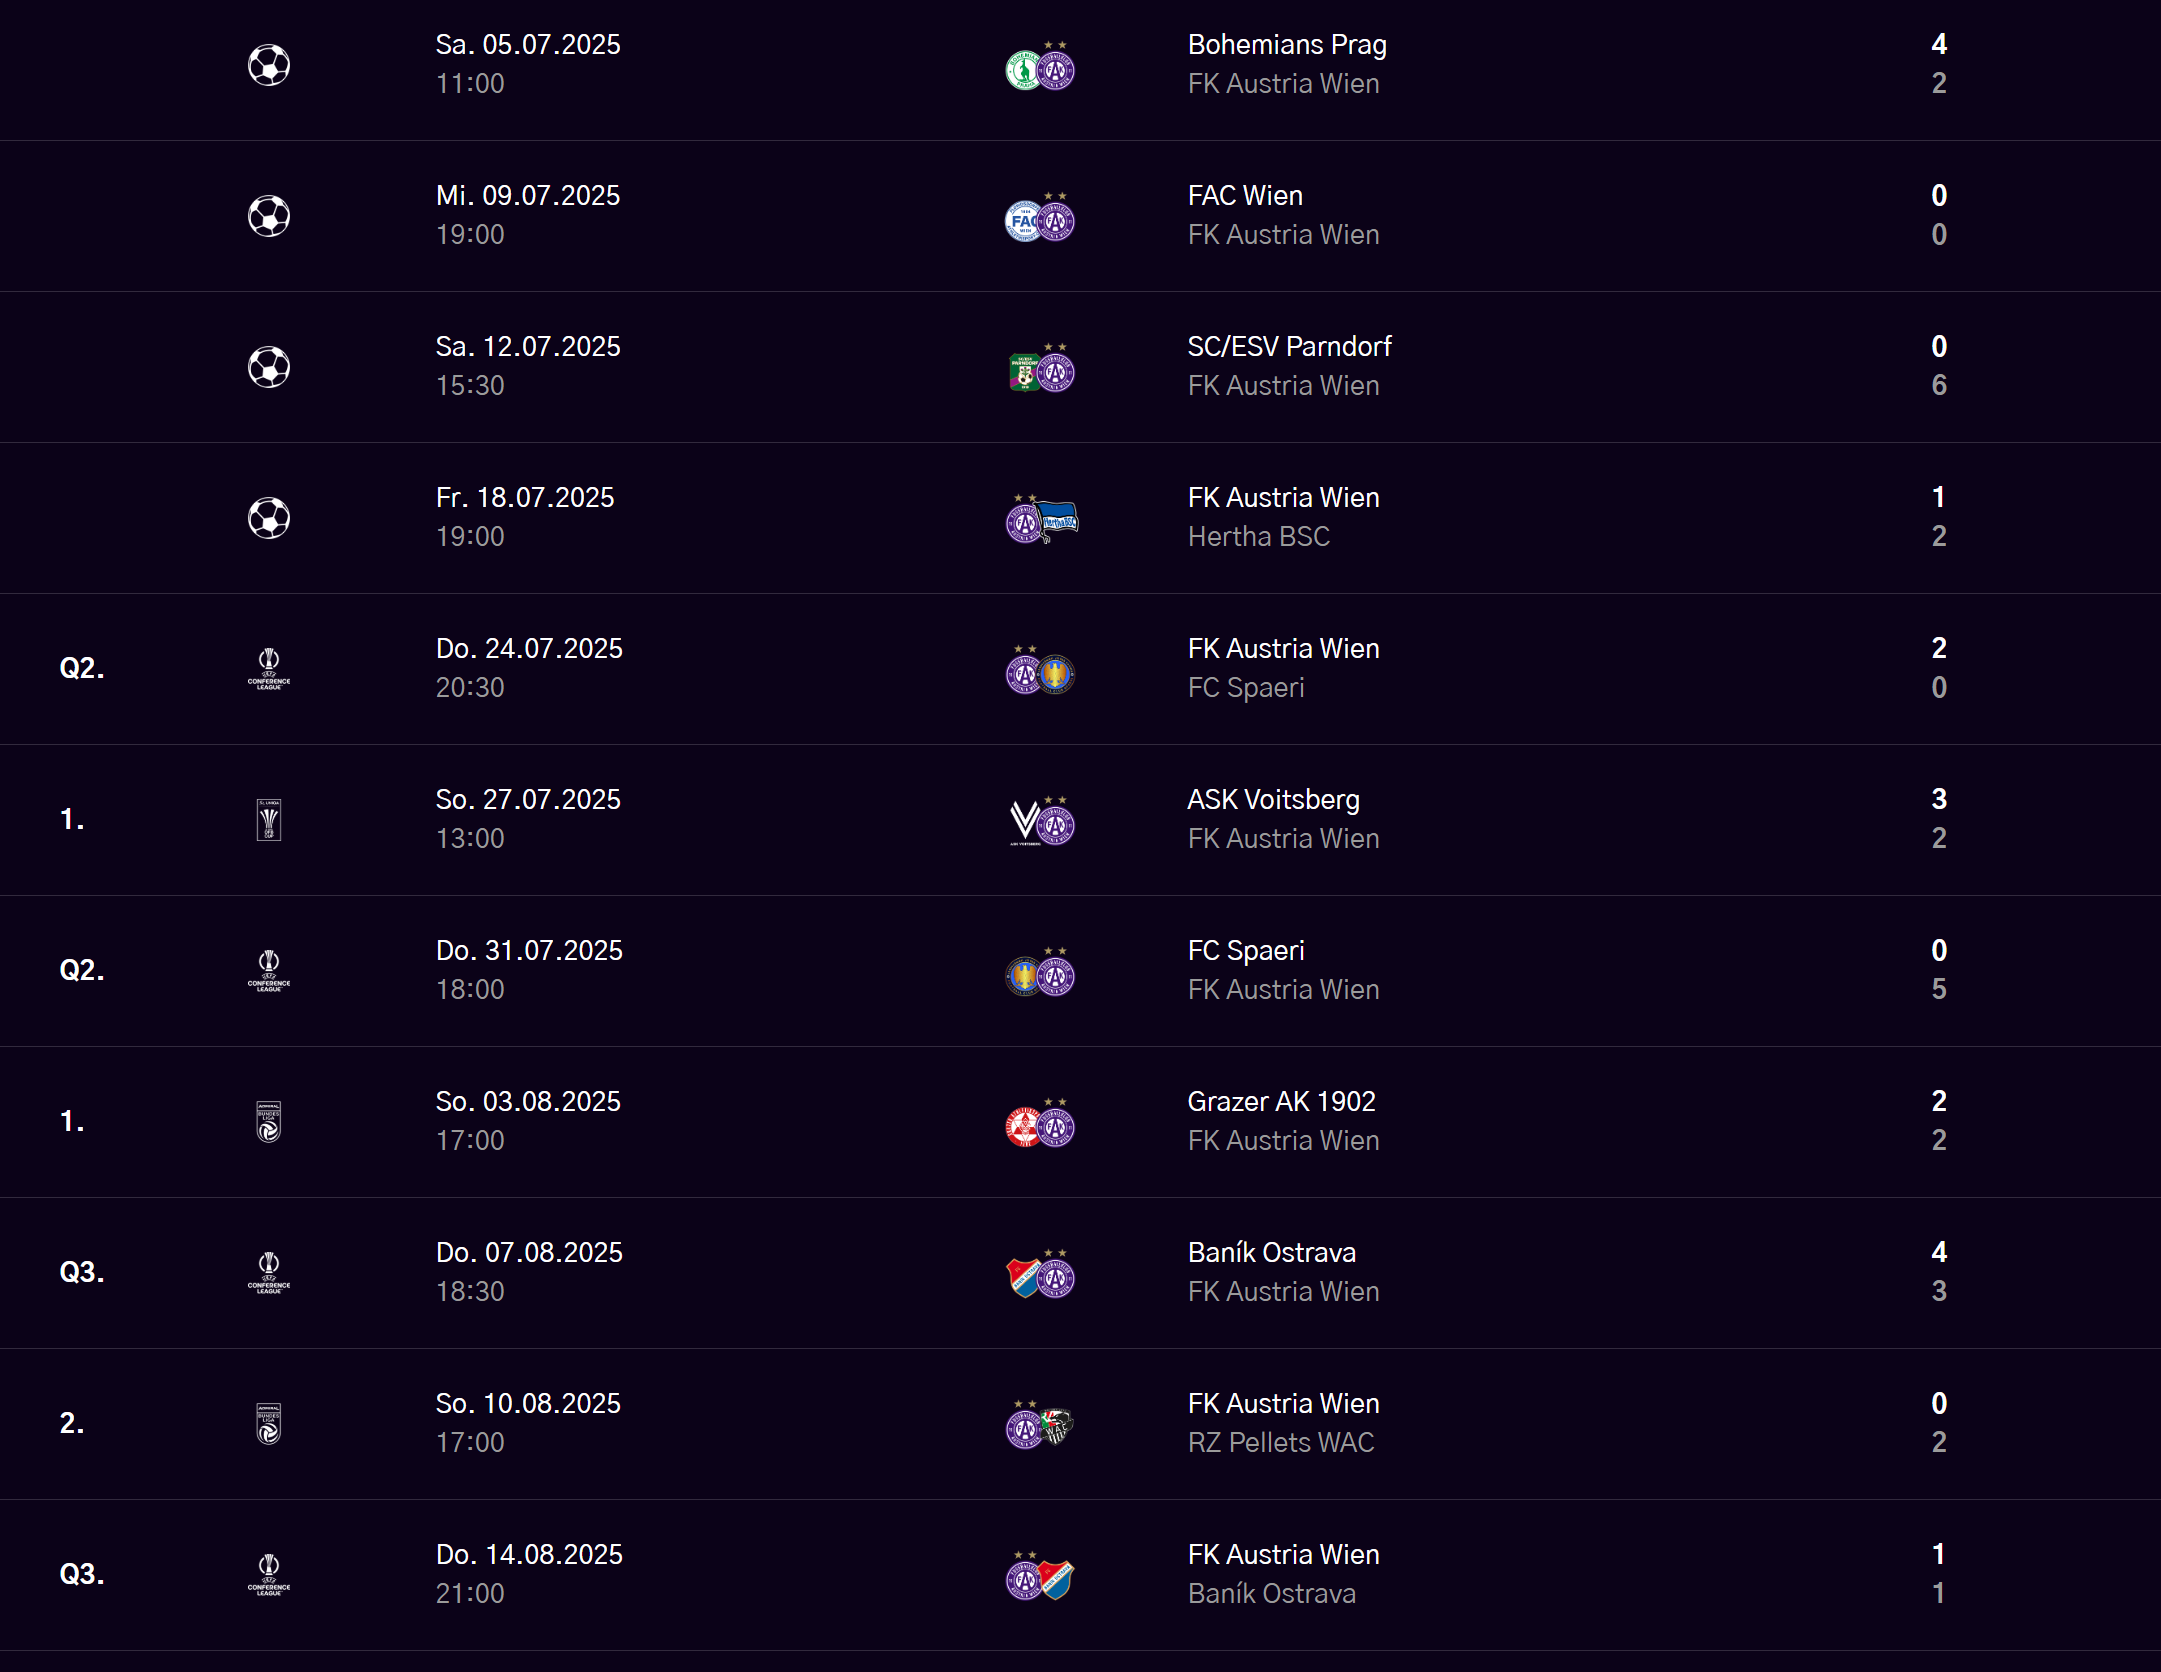This screenshot has width=2161, height=1672.
Task: Open the Hertha BSC team link
Action: click(x=1258, y=537)
